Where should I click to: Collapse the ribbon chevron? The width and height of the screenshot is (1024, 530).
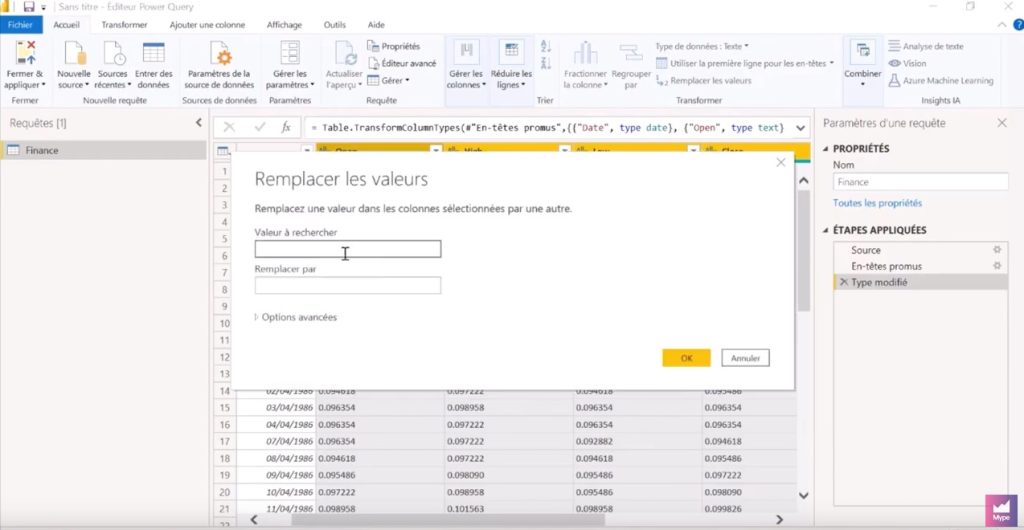(1002, 25)
